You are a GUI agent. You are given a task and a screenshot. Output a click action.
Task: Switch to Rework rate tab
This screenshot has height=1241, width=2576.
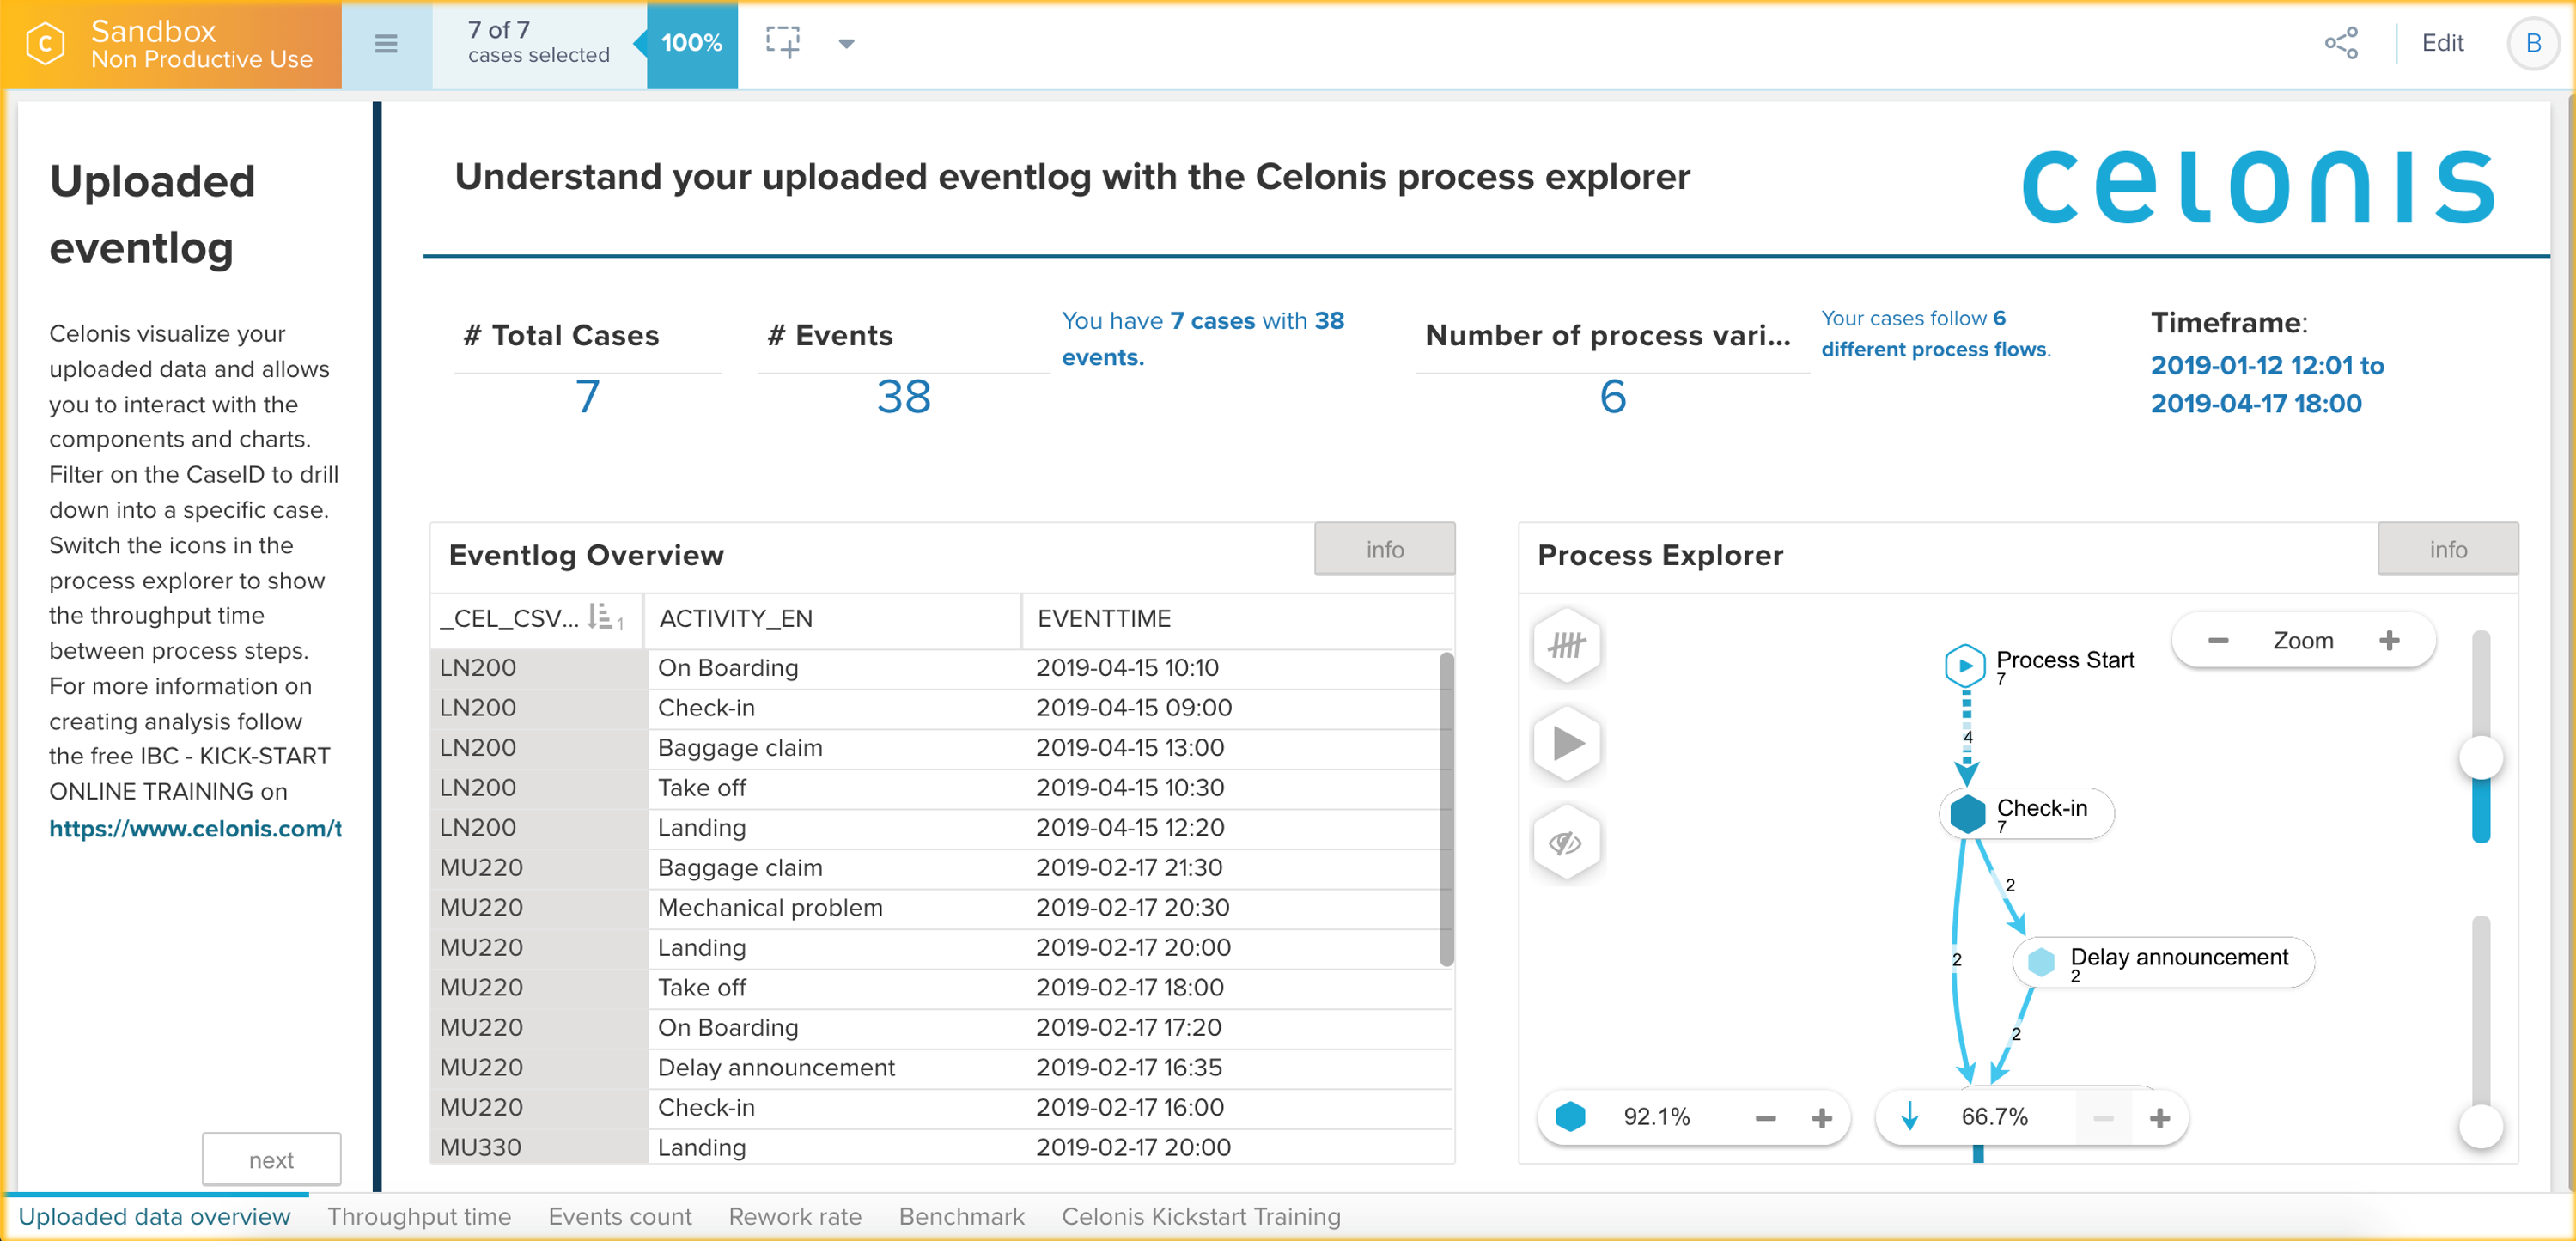point(794,1216)
